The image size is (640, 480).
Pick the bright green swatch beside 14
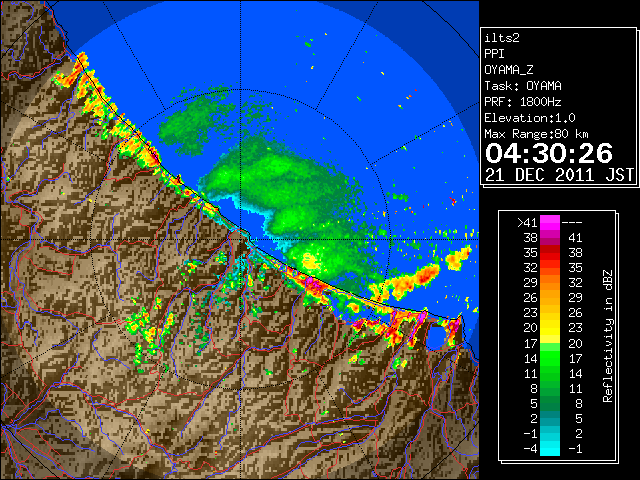click(x=550, y=358)
